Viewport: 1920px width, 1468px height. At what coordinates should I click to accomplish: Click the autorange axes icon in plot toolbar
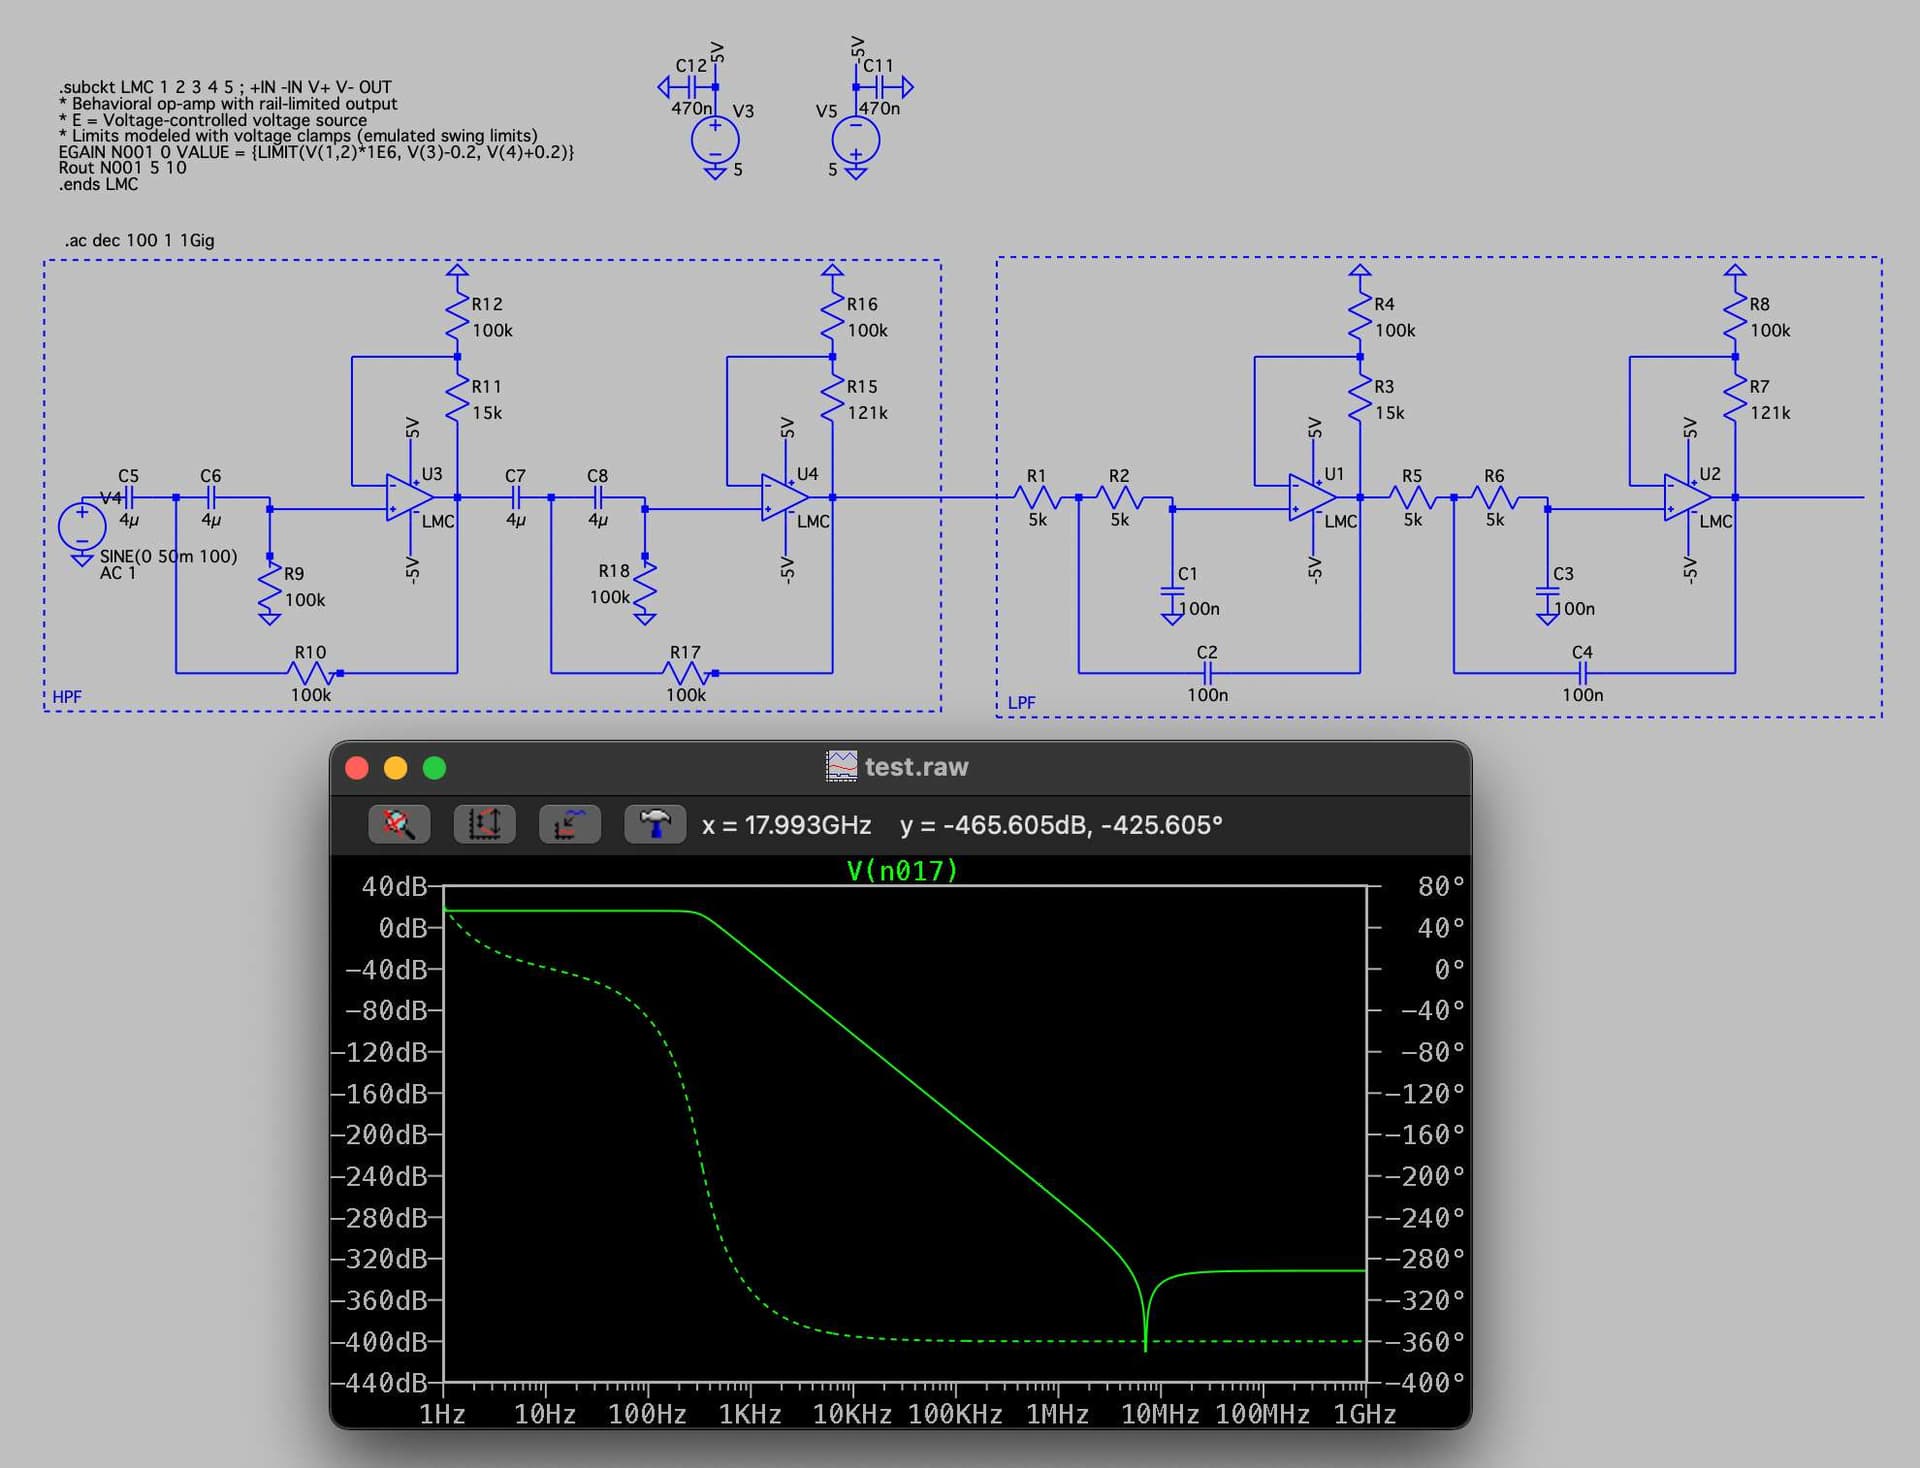click(484, 825)
